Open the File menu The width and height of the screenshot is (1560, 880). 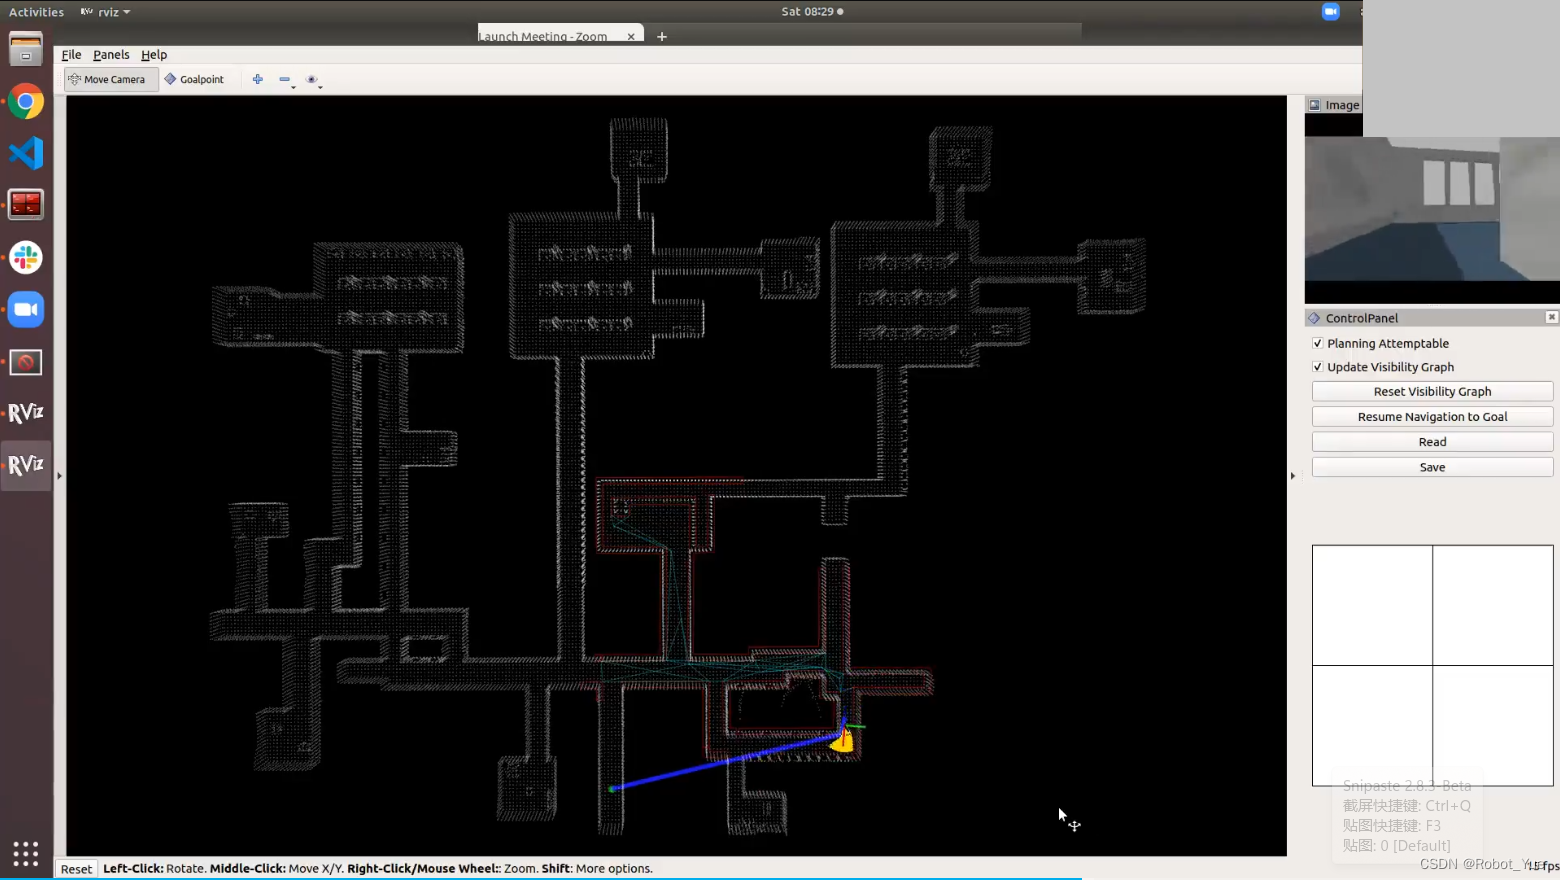tap(71, 55)
